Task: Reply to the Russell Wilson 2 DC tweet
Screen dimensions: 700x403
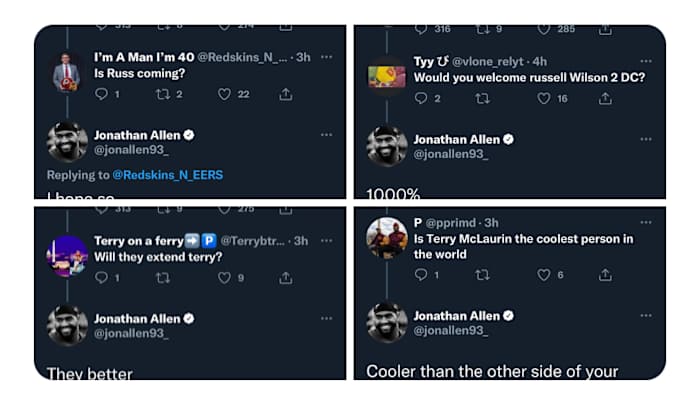Action: click(x=421, y=99)
